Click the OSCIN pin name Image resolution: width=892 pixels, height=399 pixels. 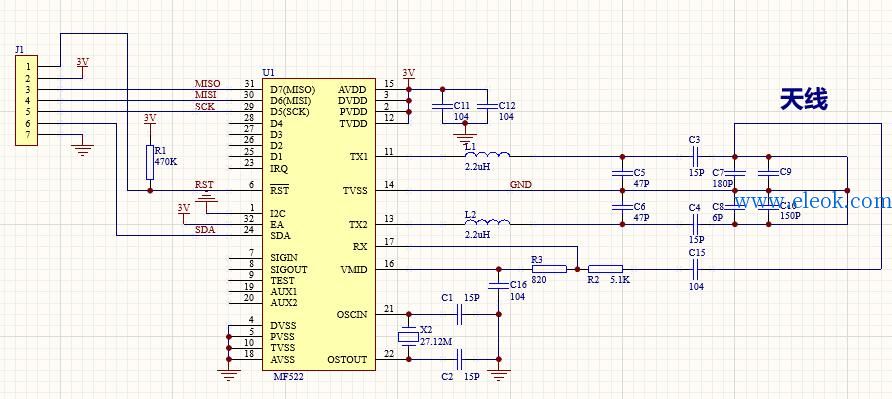coord(352,315)
